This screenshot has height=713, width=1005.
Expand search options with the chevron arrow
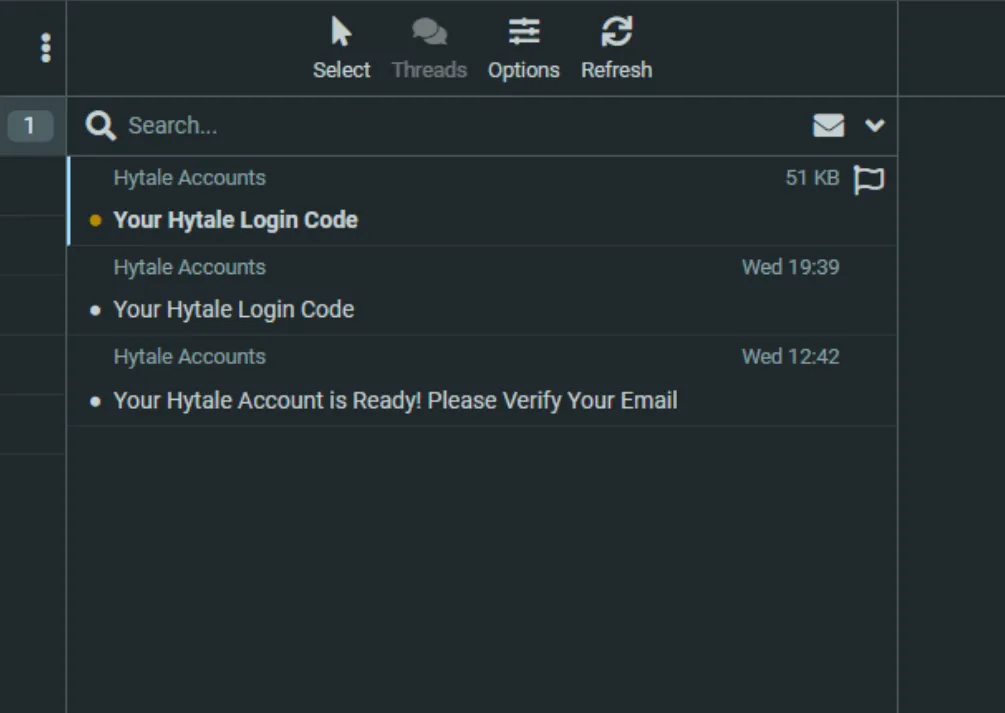click(x=875, y=125)
